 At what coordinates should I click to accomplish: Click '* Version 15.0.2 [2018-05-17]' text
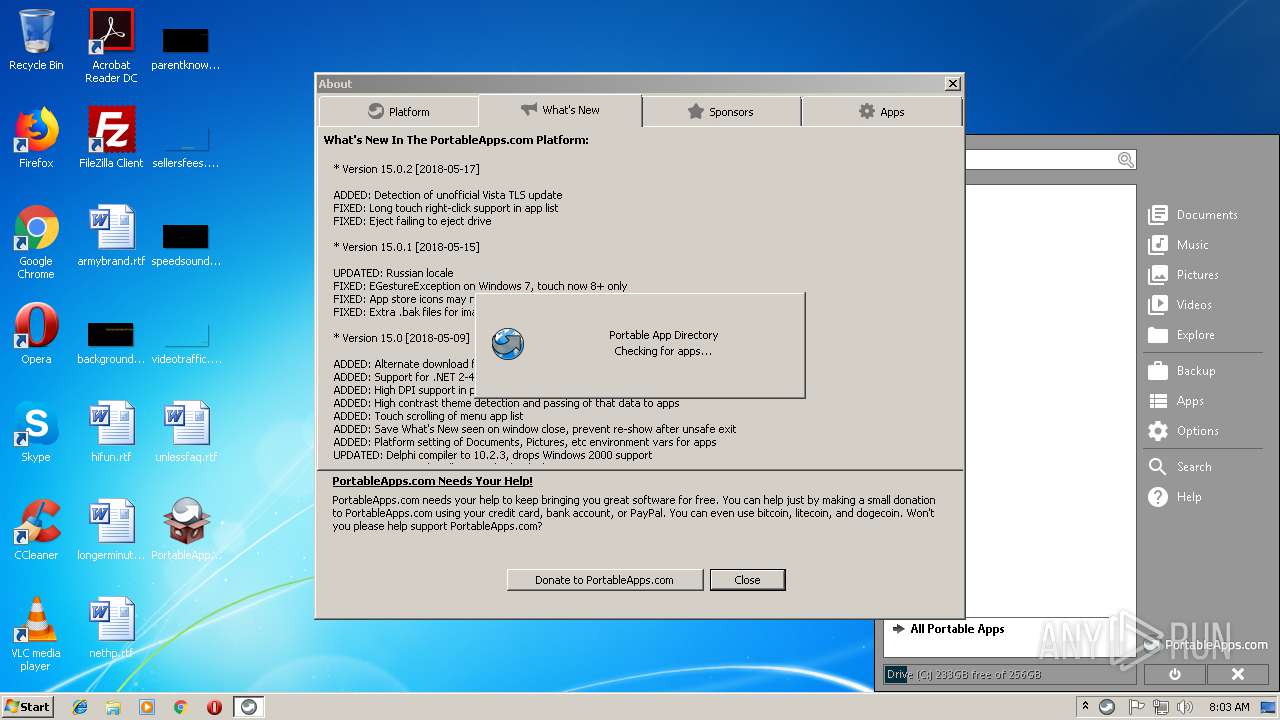[406, 169]
